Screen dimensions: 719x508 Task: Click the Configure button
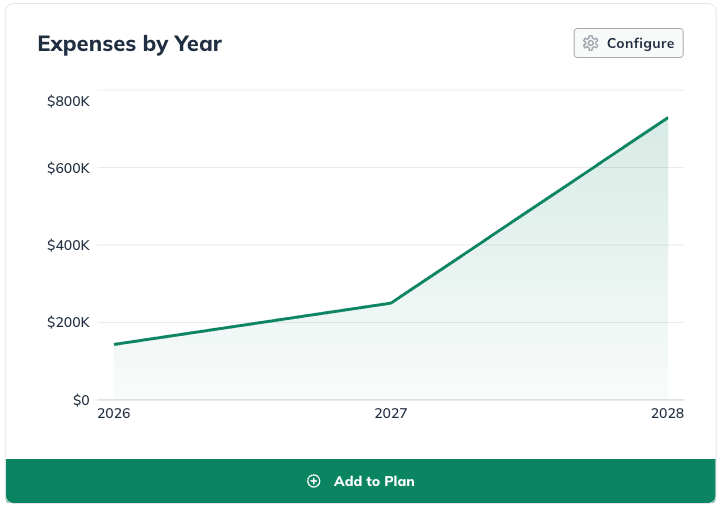coord(628,43)
